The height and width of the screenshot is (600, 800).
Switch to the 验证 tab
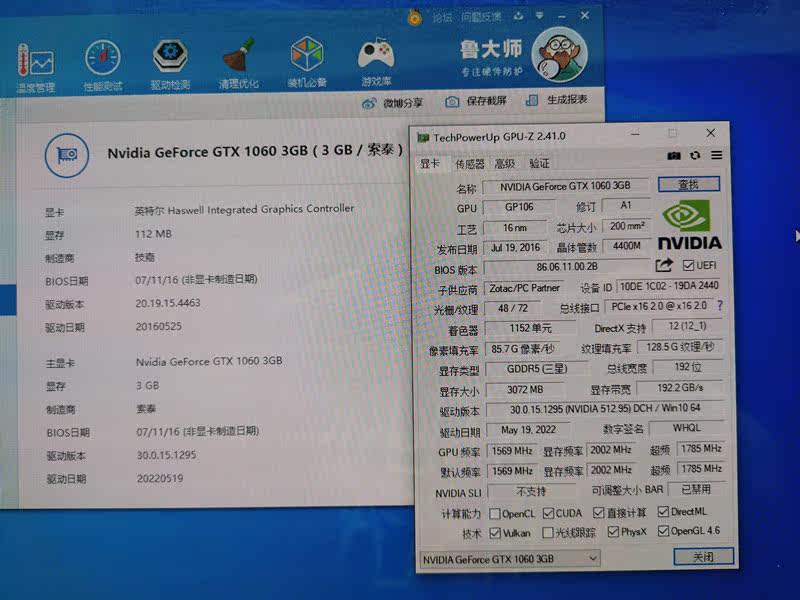point(539,163)
